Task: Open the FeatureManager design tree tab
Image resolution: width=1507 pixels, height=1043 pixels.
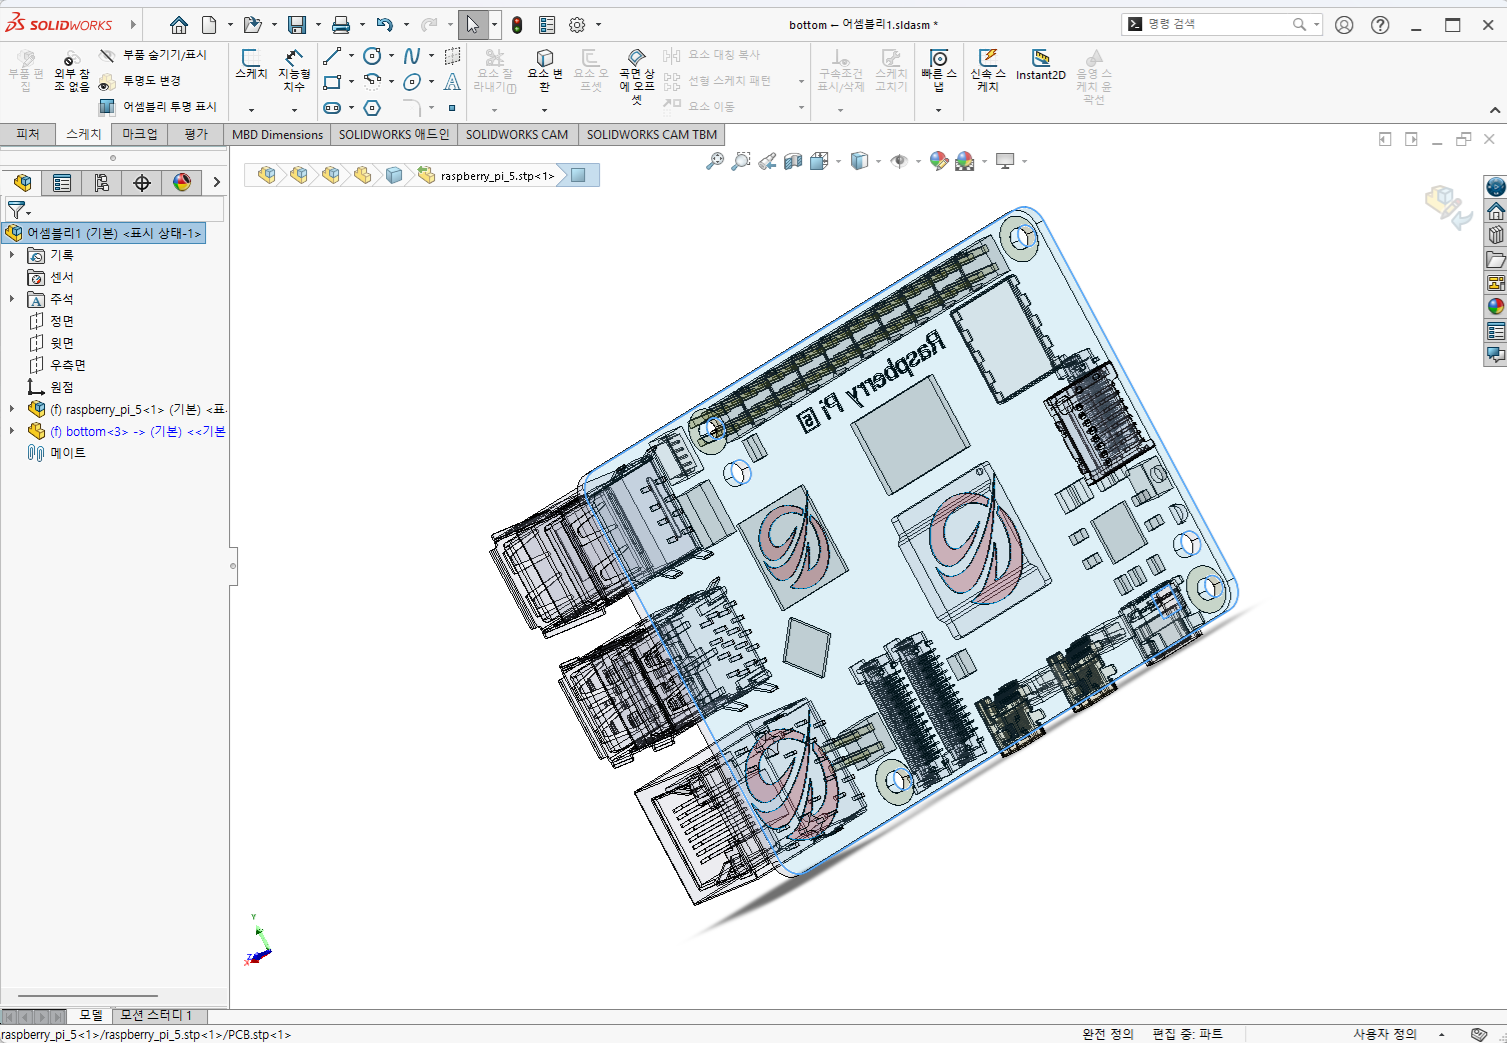Action: click(22, 182)
